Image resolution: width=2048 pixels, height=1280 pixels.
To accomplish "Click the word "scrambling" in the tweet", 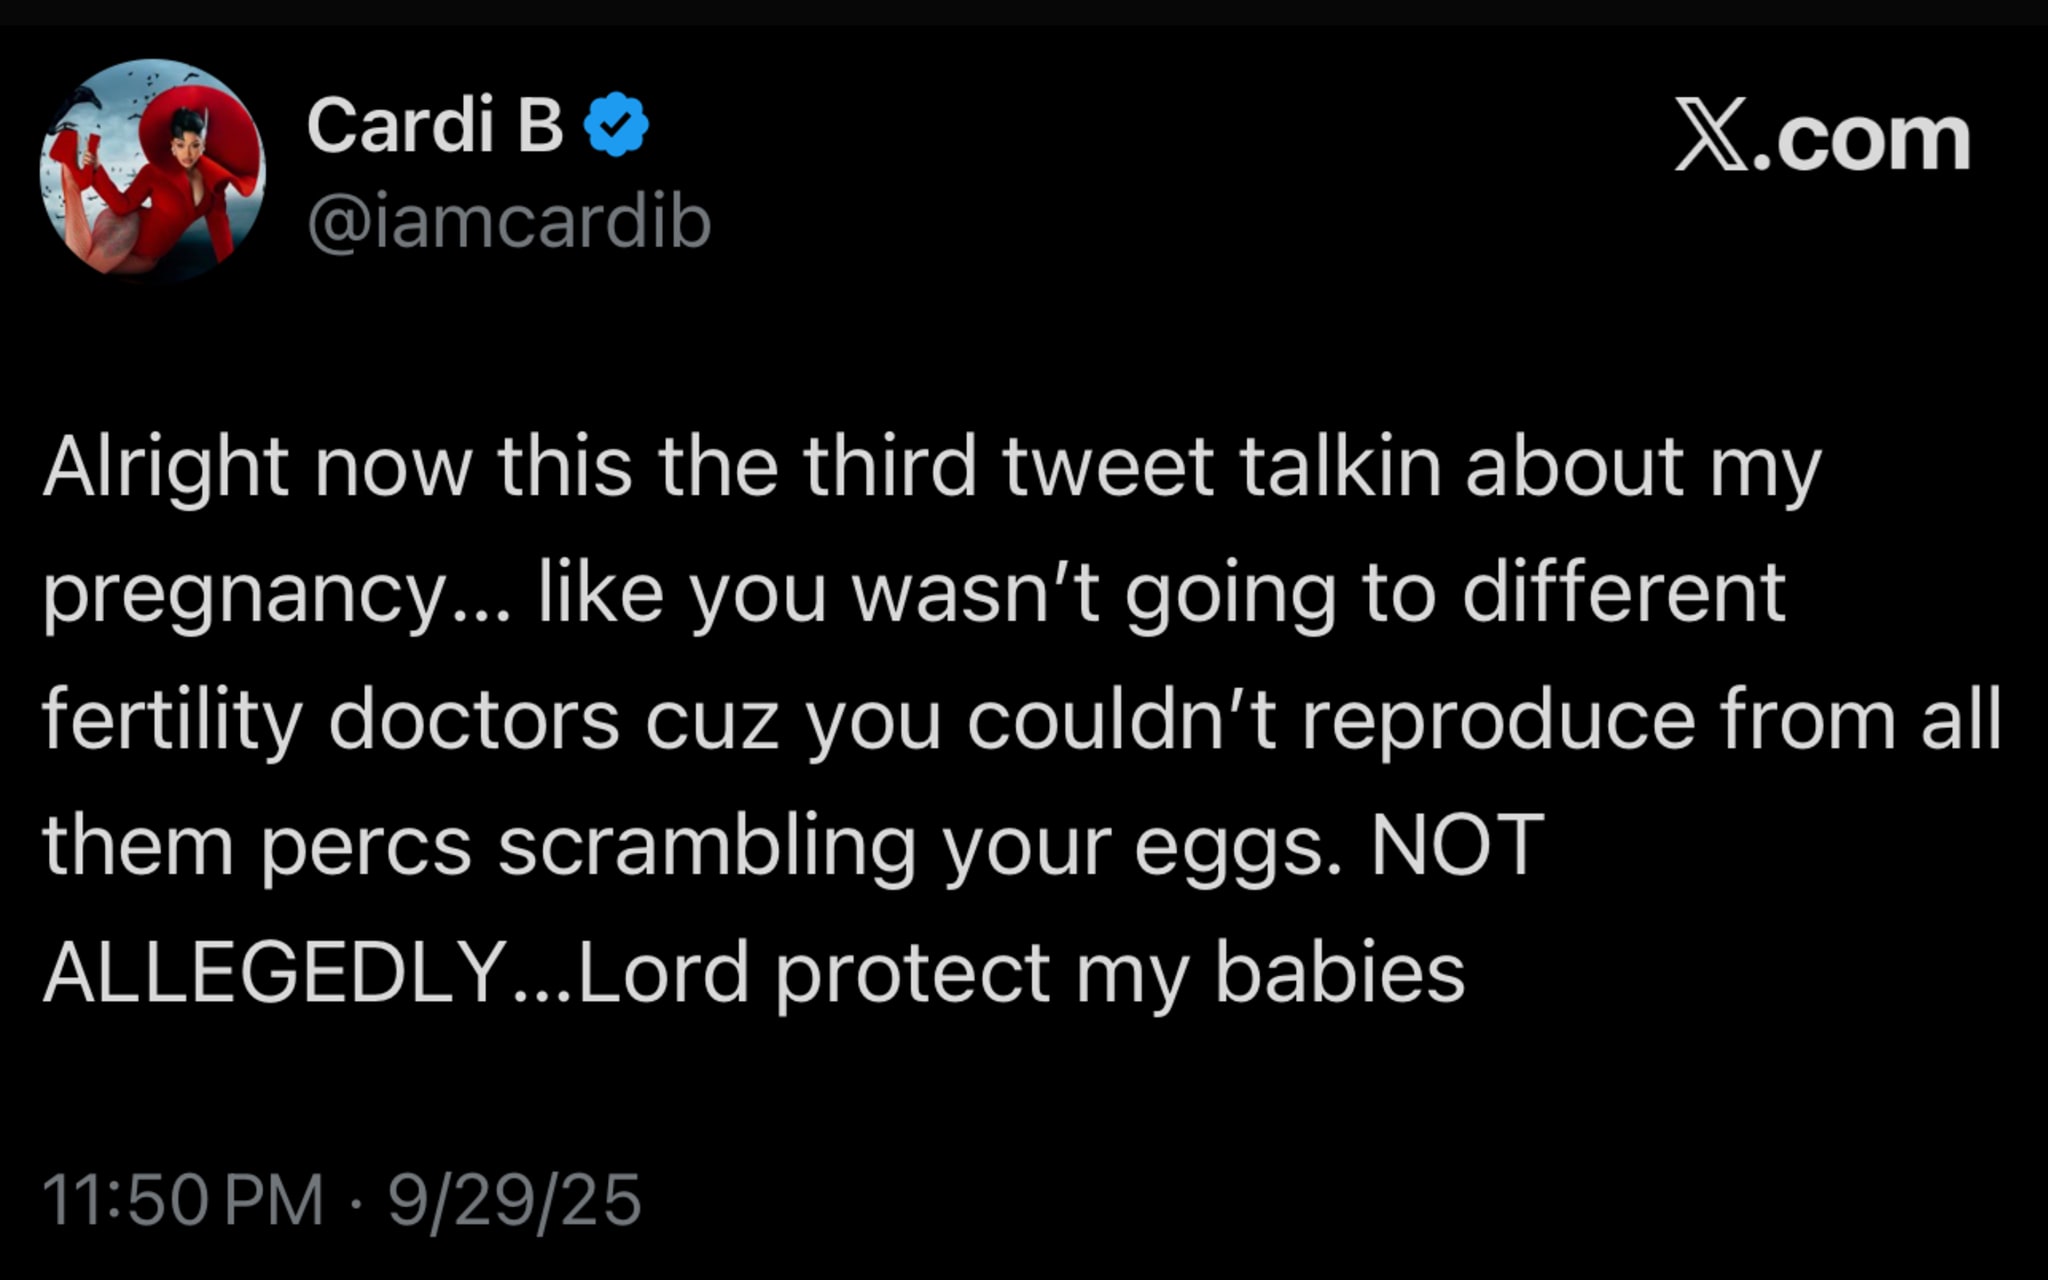I will [707, 846].
